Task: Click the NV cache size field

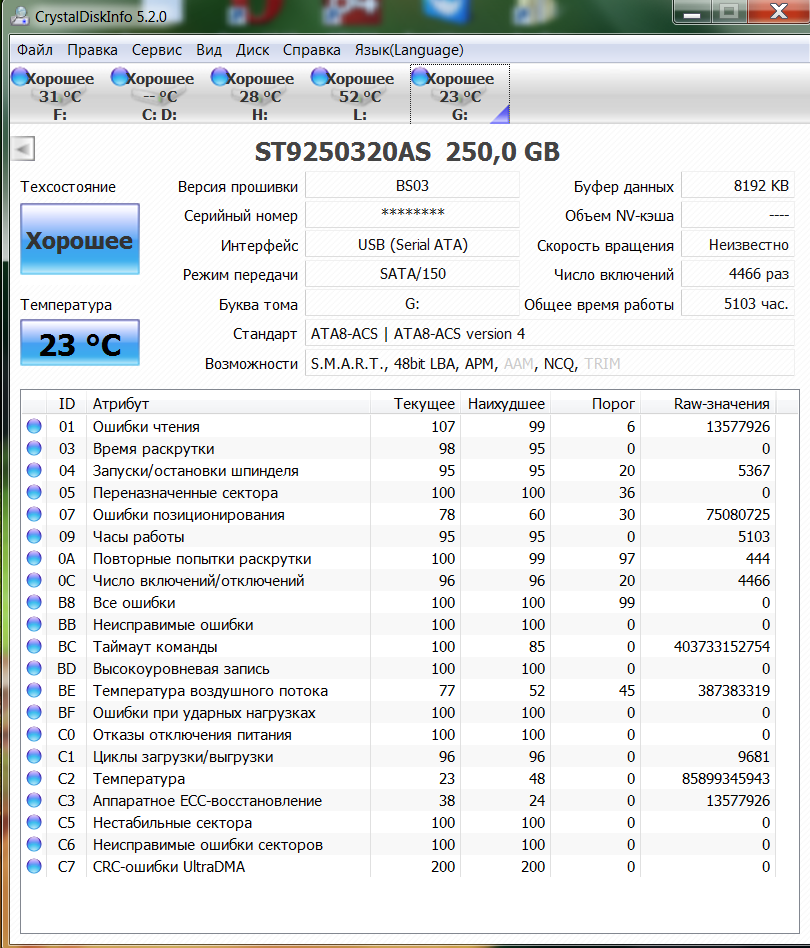Action: coord(737,215)
